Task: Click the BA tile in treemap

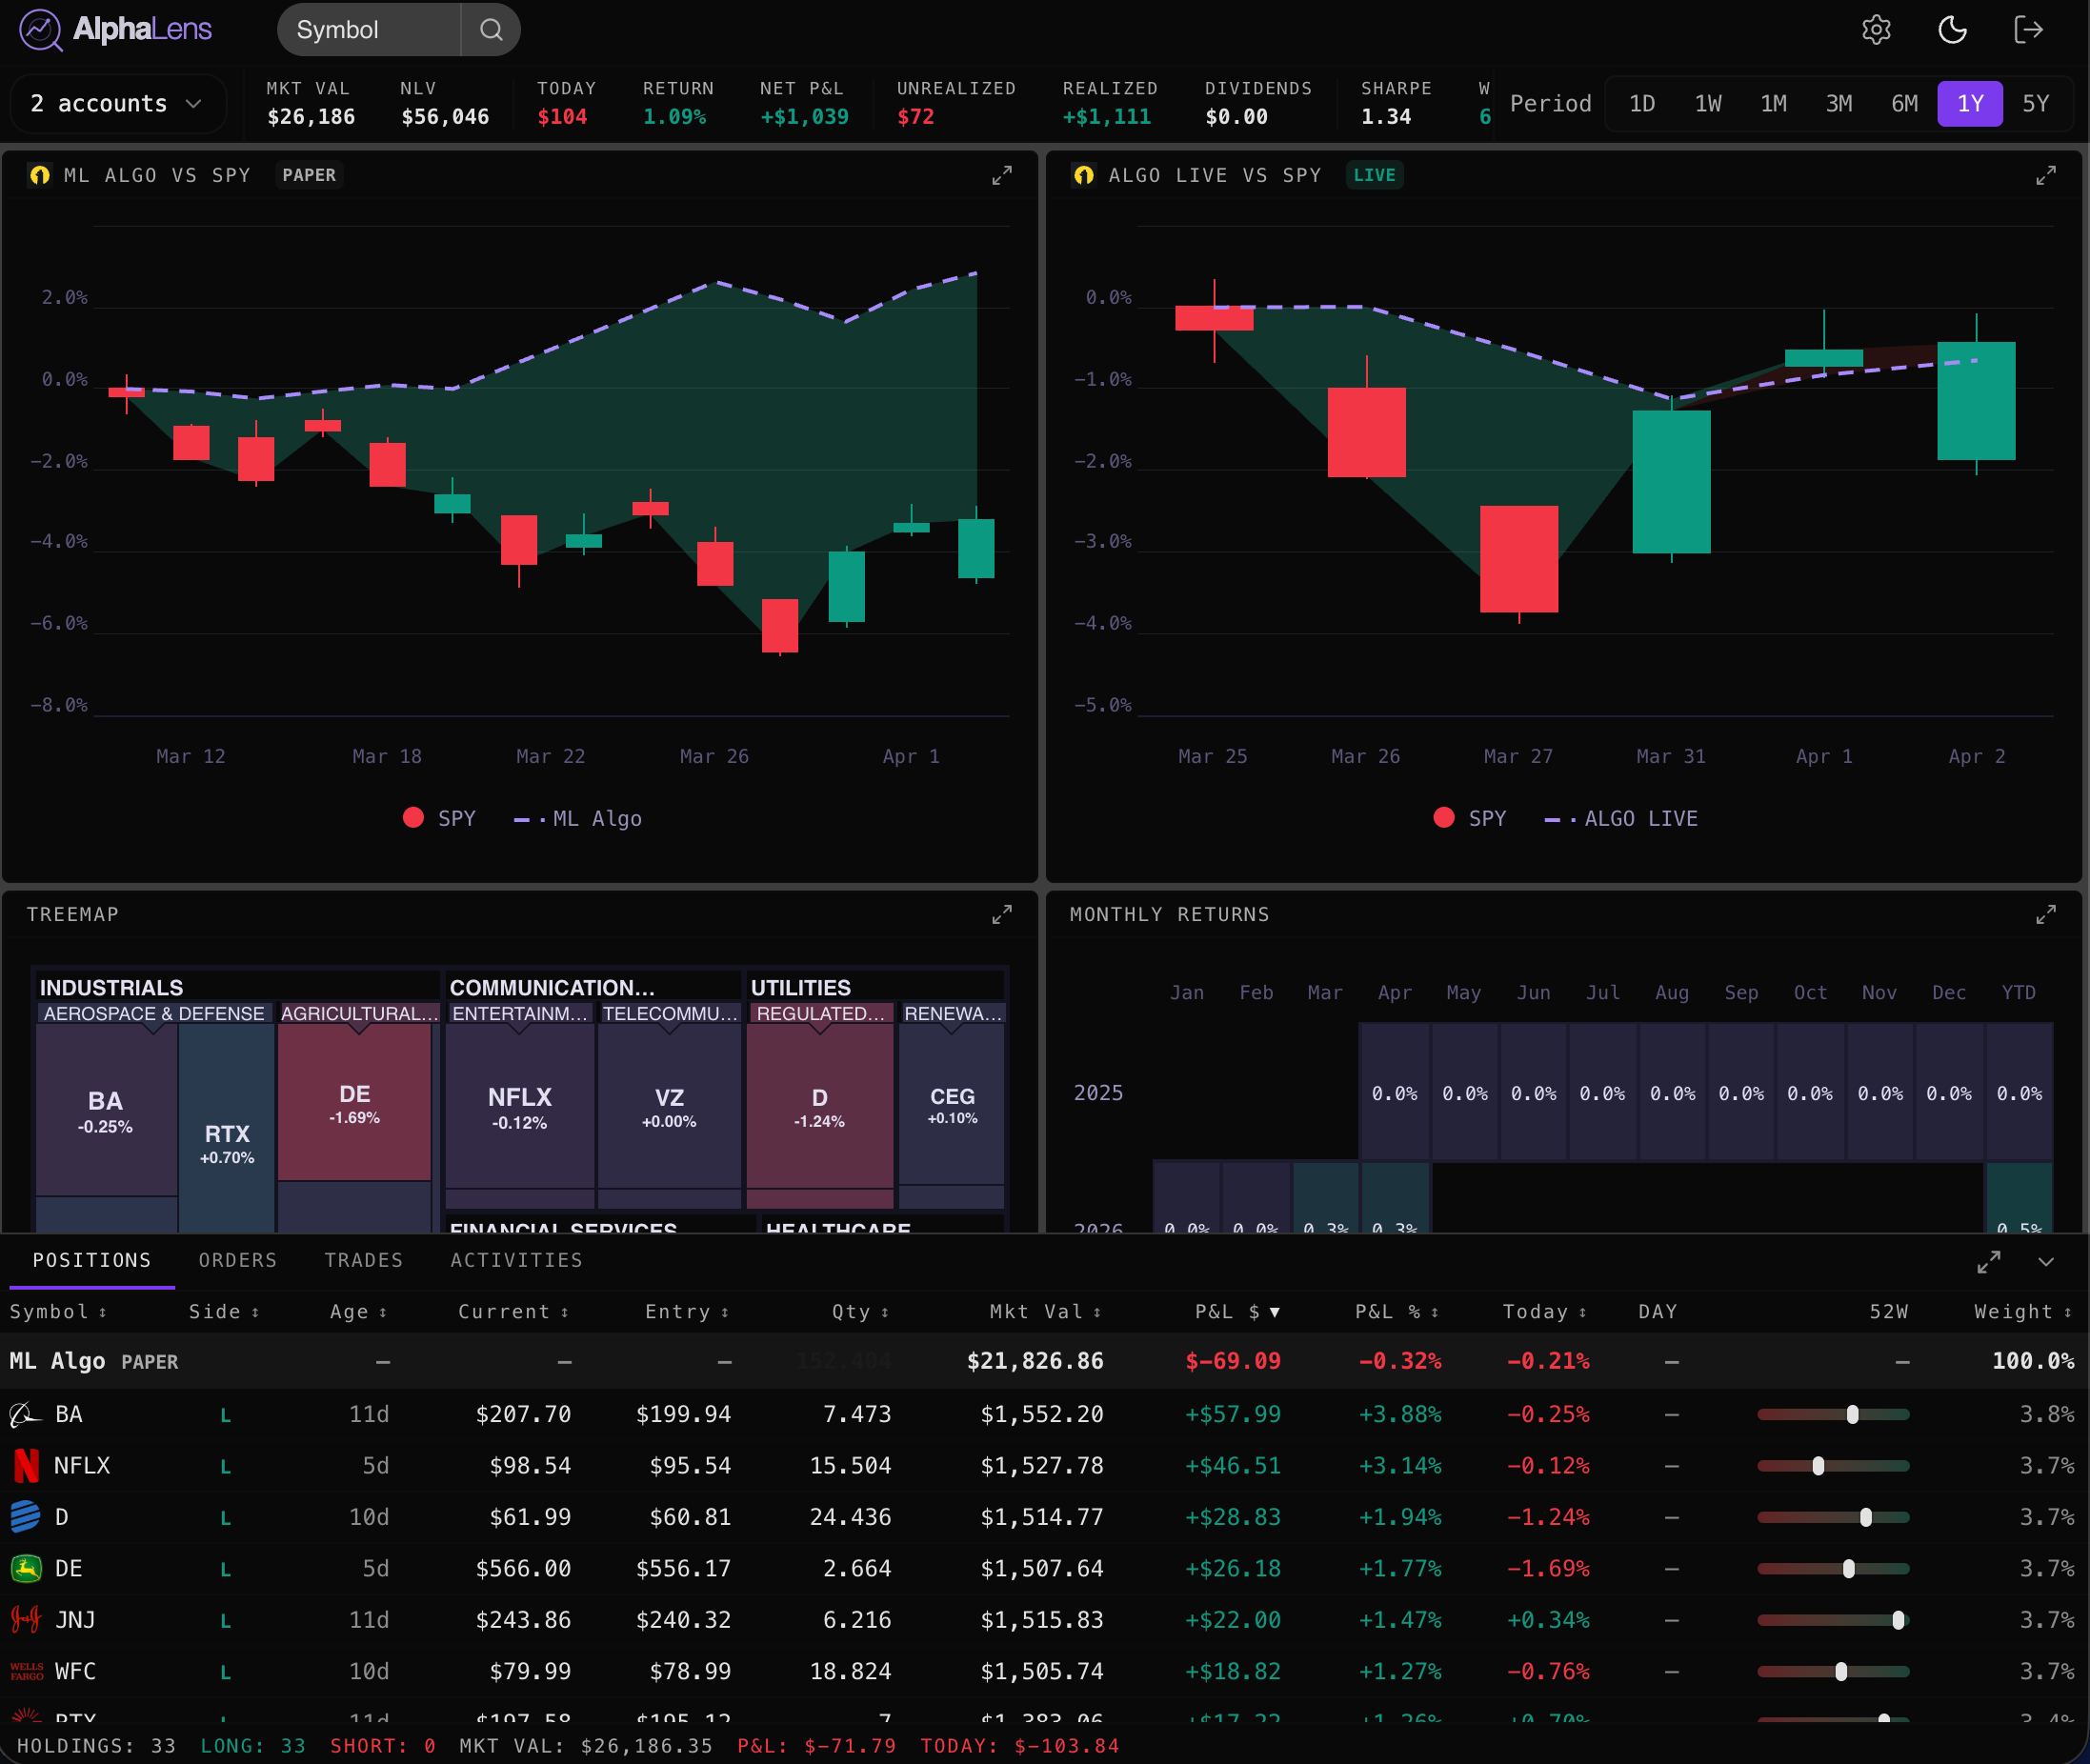Action: coord(106,1110)
